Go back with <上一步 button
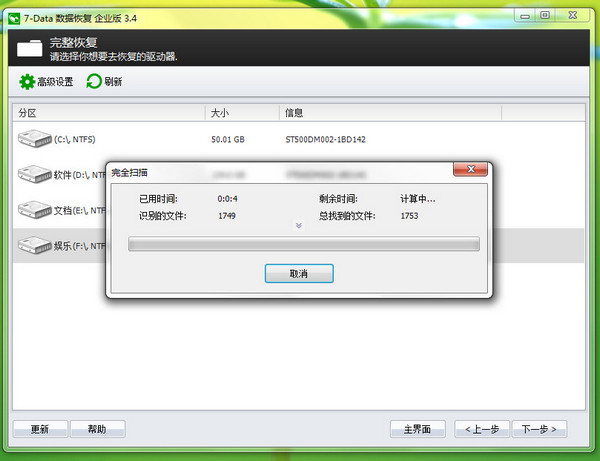600x461 pixels. [x=482, y=429]
